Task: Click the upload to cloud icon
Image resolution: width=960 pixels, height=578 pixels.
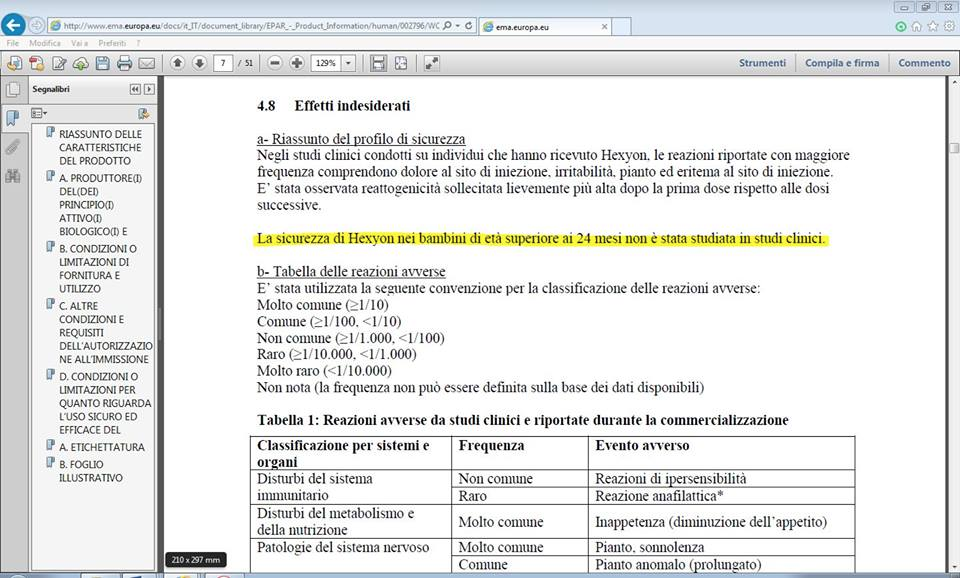Action: pos(80,63)
